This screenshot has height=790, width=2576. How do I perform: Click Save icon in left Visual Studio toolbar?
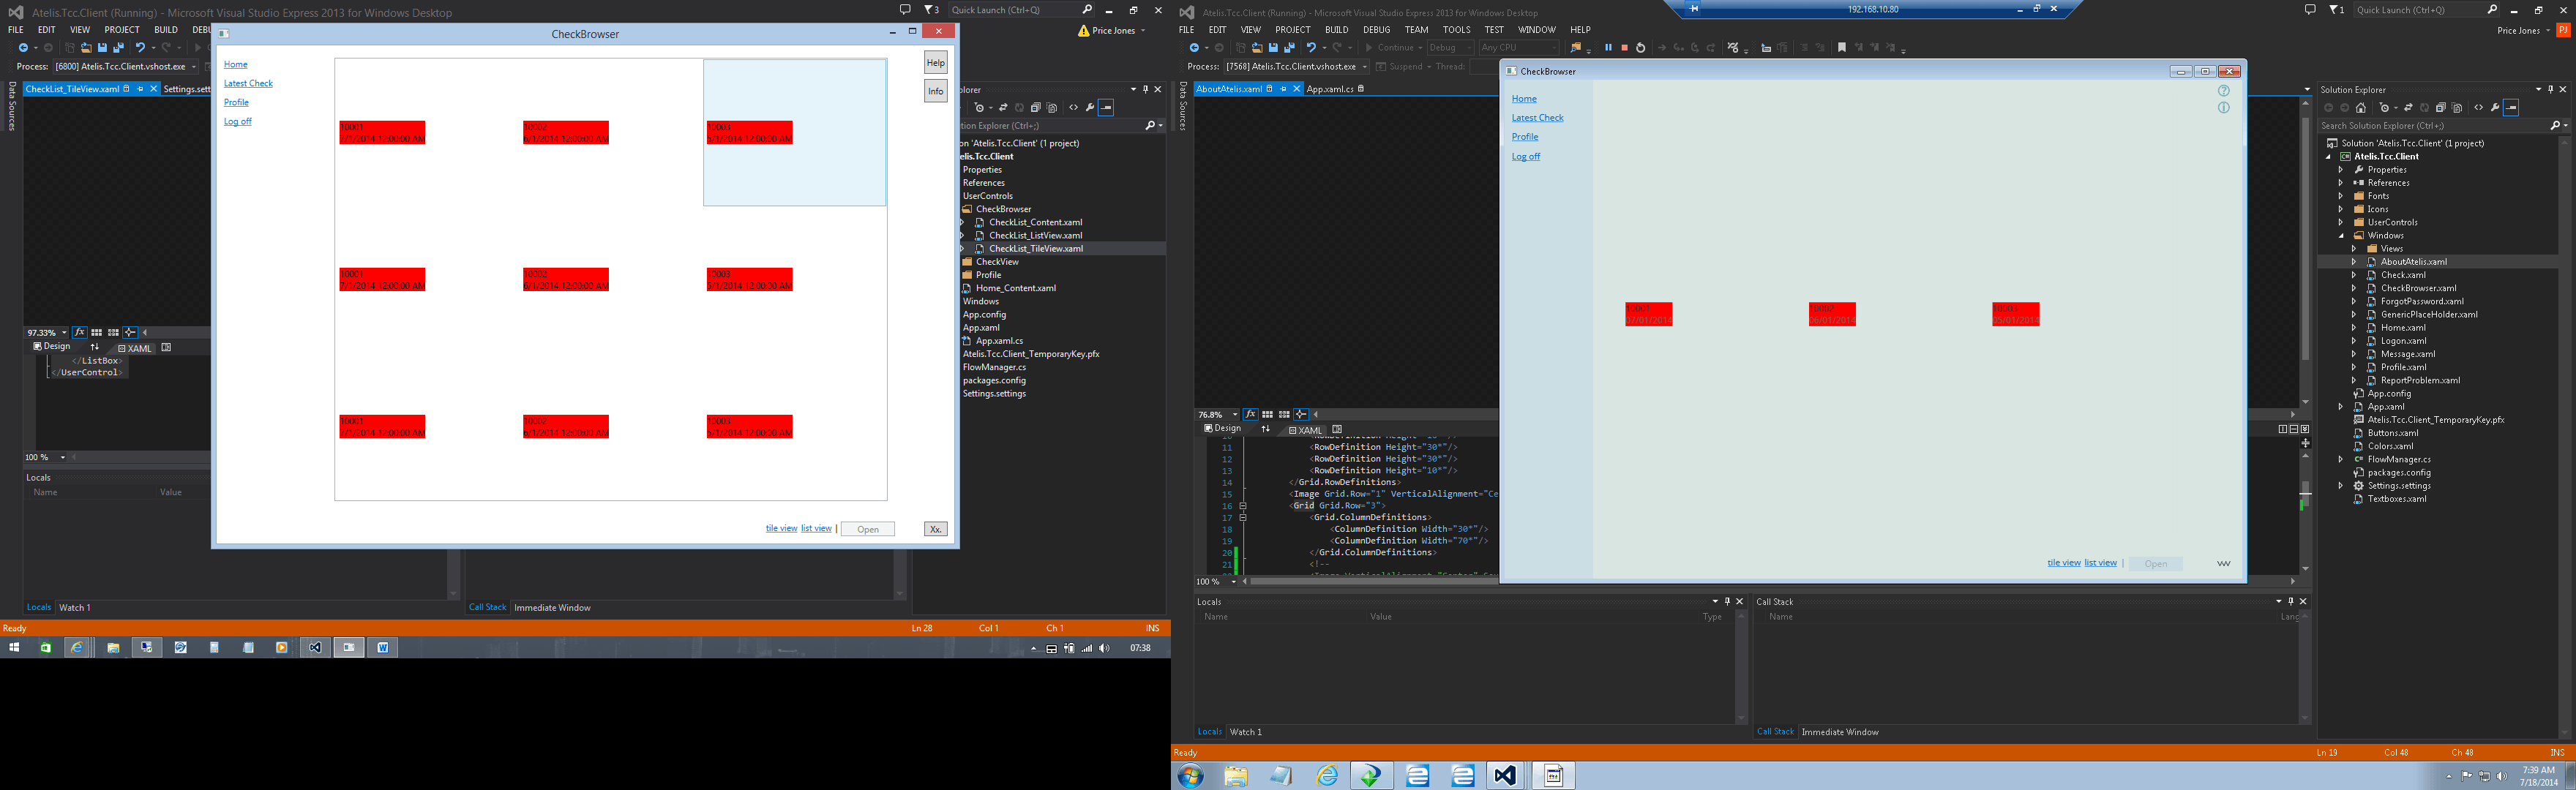pos(102,48)
